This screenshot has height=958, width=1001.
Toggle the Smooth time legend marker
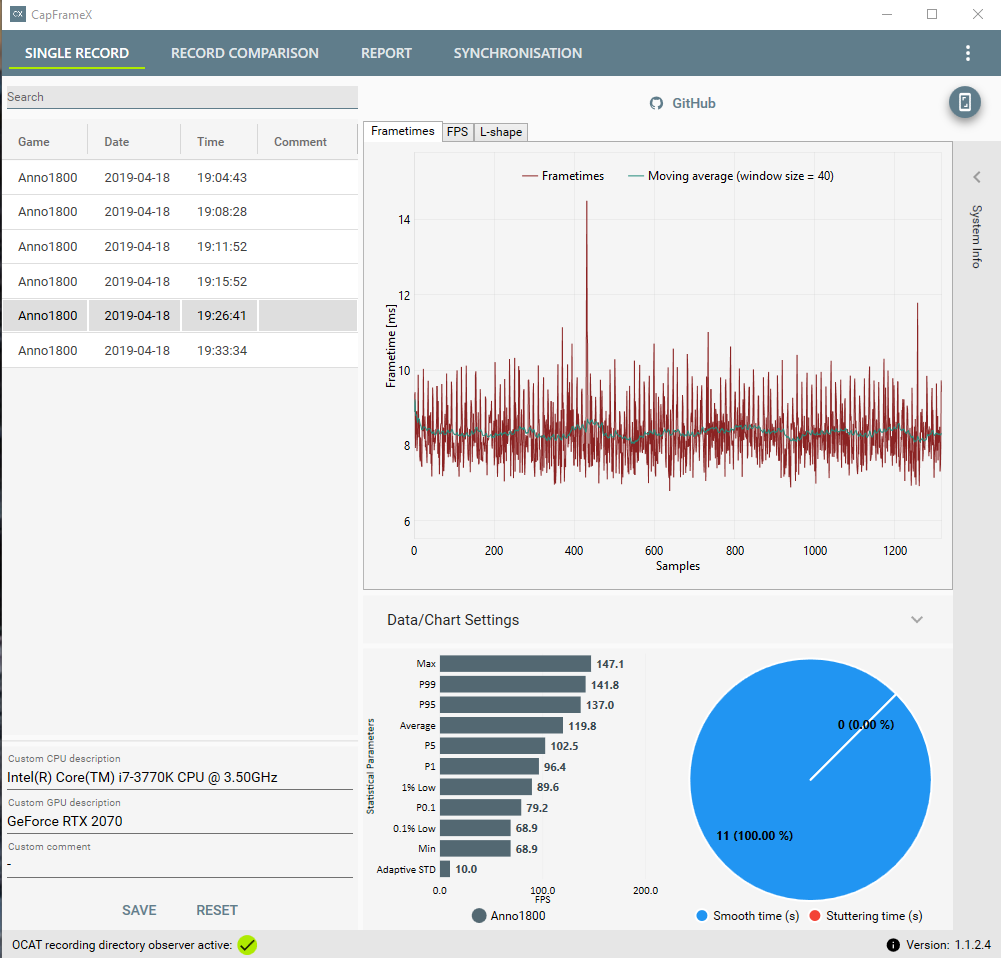pos(702,916)
